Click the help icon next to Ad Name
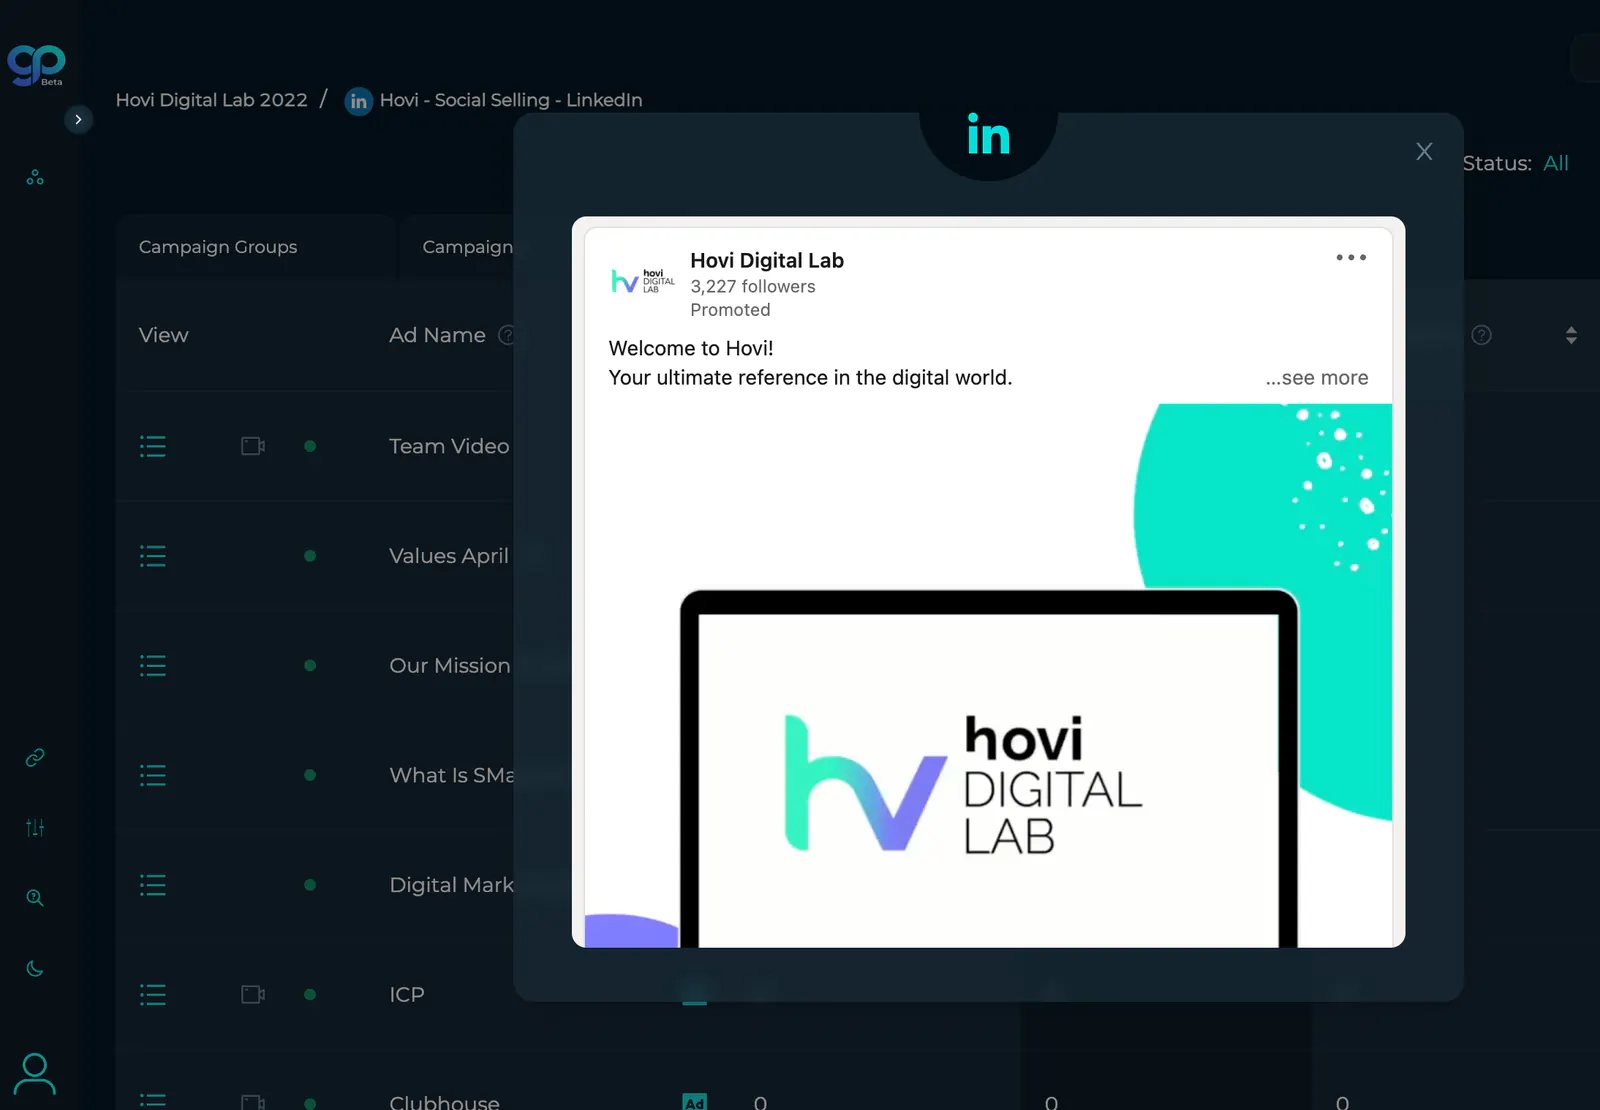The width and height of the screenshot is (1600, 1110). pos(506,335)
